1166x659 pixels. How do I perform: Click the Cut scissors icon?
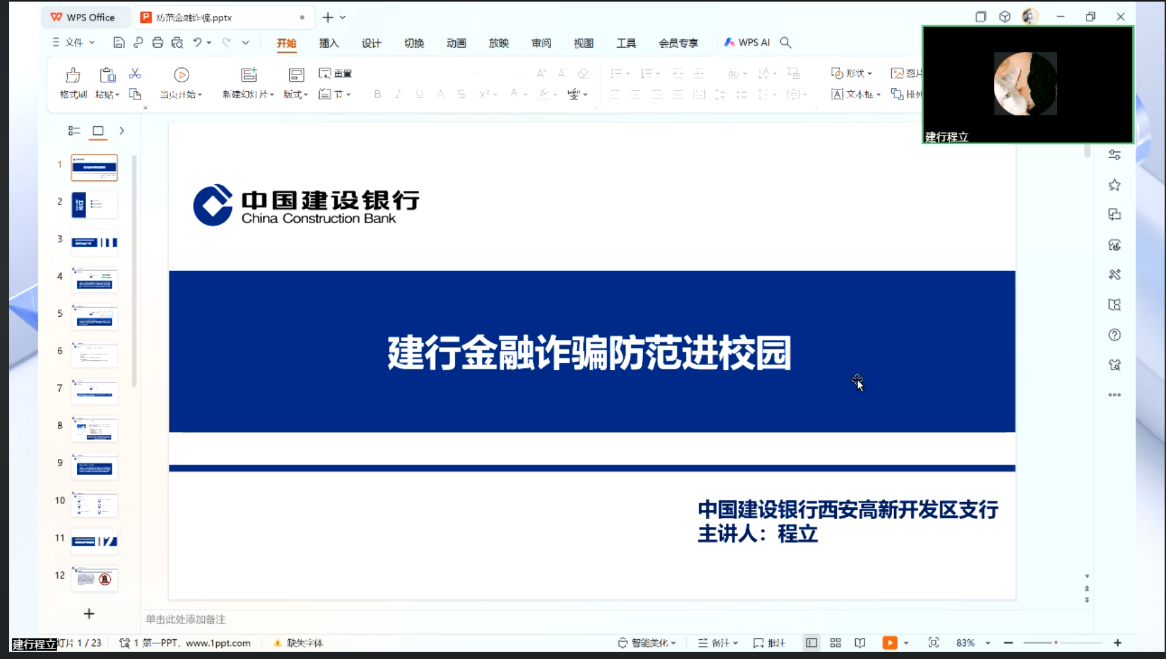pyautogui.click(x=135, y=74)
